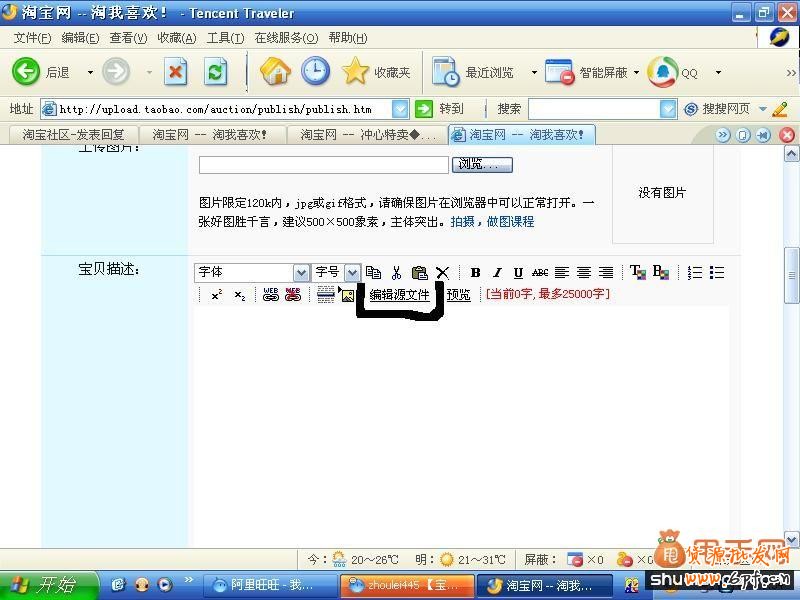This screenshot has height=600, width=800.
Task: Click the superscript icon
Action: coord(214,294)
